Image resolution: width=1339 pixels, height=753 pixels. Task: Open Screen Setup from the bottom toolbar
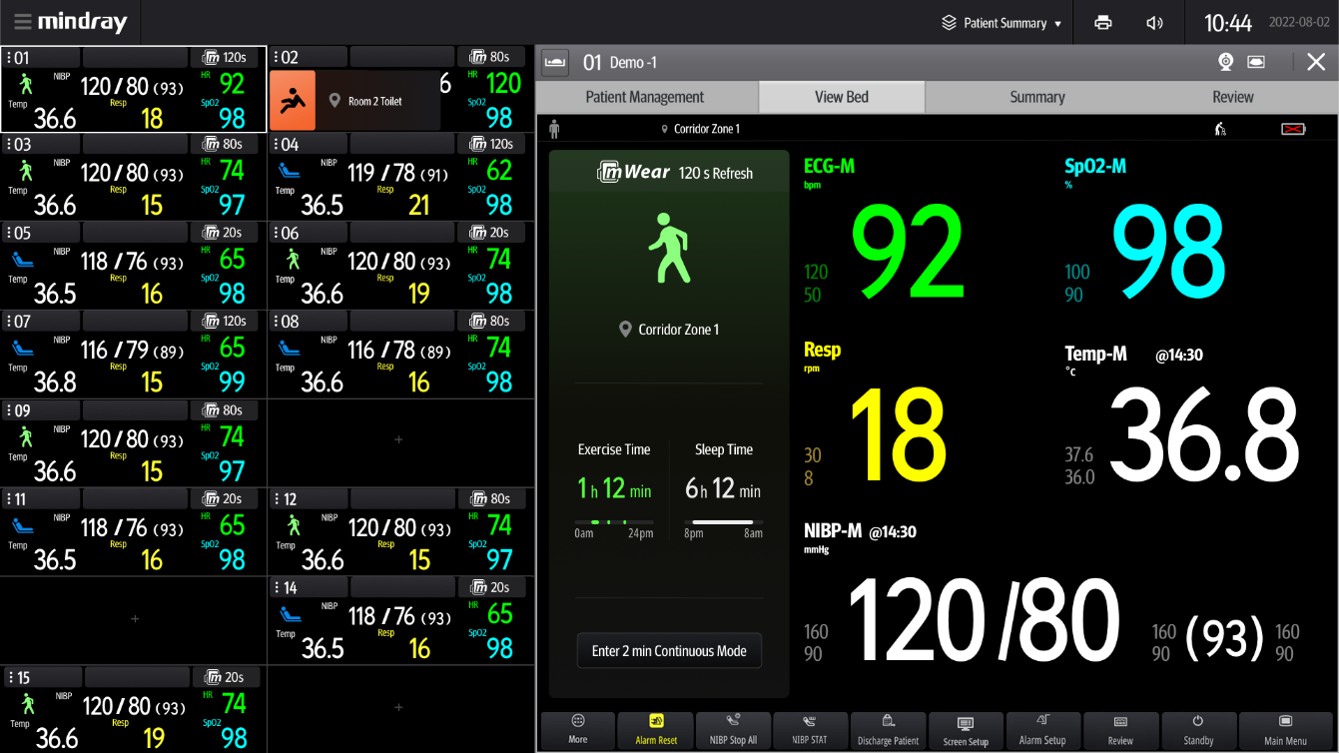click(965, 730)
